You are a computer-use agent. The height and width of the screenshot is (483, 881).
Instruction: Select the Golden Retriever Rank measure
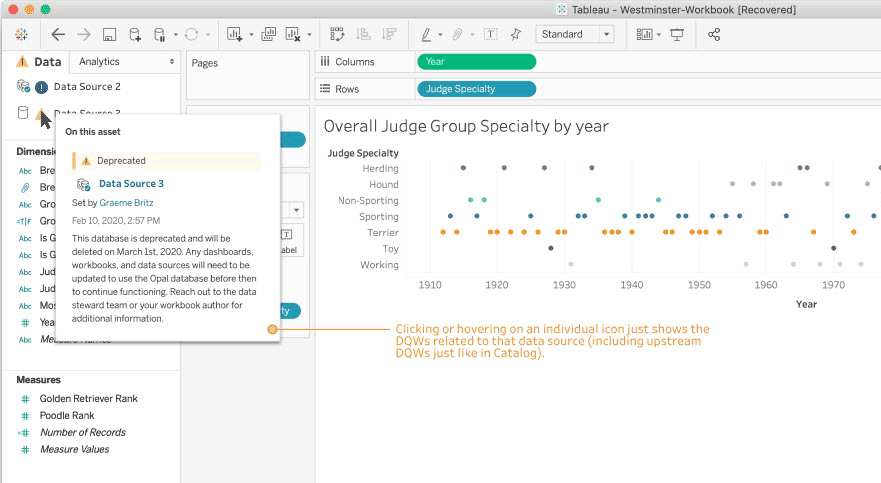[x=88, y=399]
